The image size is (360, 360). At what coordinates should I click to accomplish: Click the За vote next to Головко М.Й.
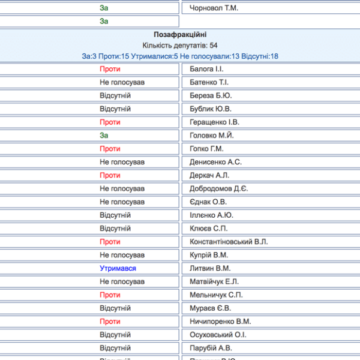tap(104, 136)
